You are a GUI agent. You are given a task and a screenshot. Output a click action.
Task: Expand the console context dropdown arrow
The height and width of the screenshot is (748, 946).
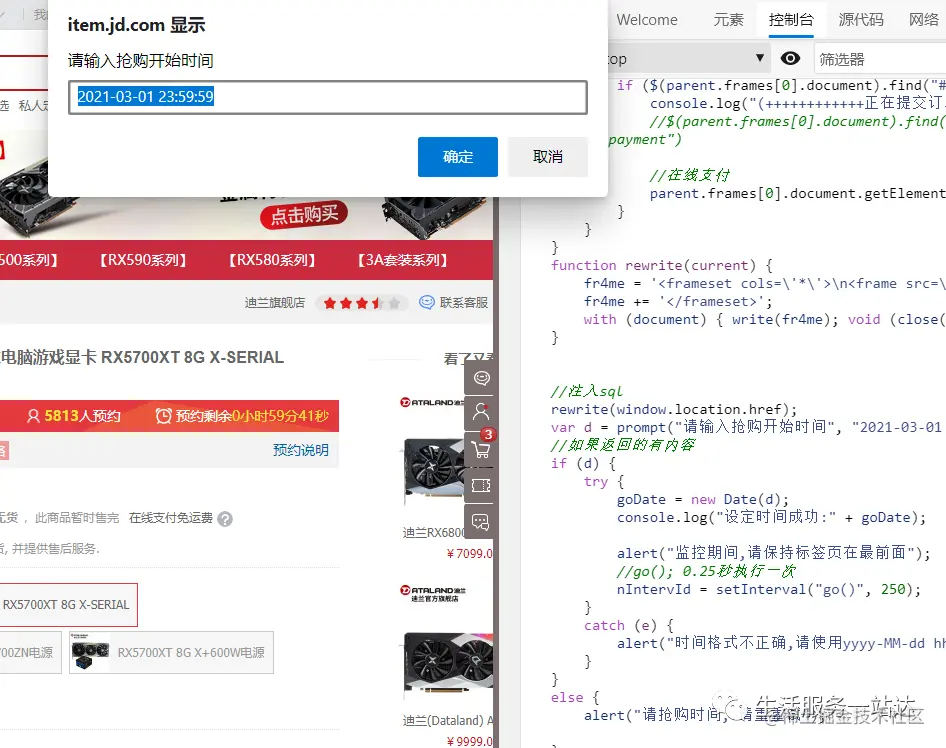click(760, 59)
